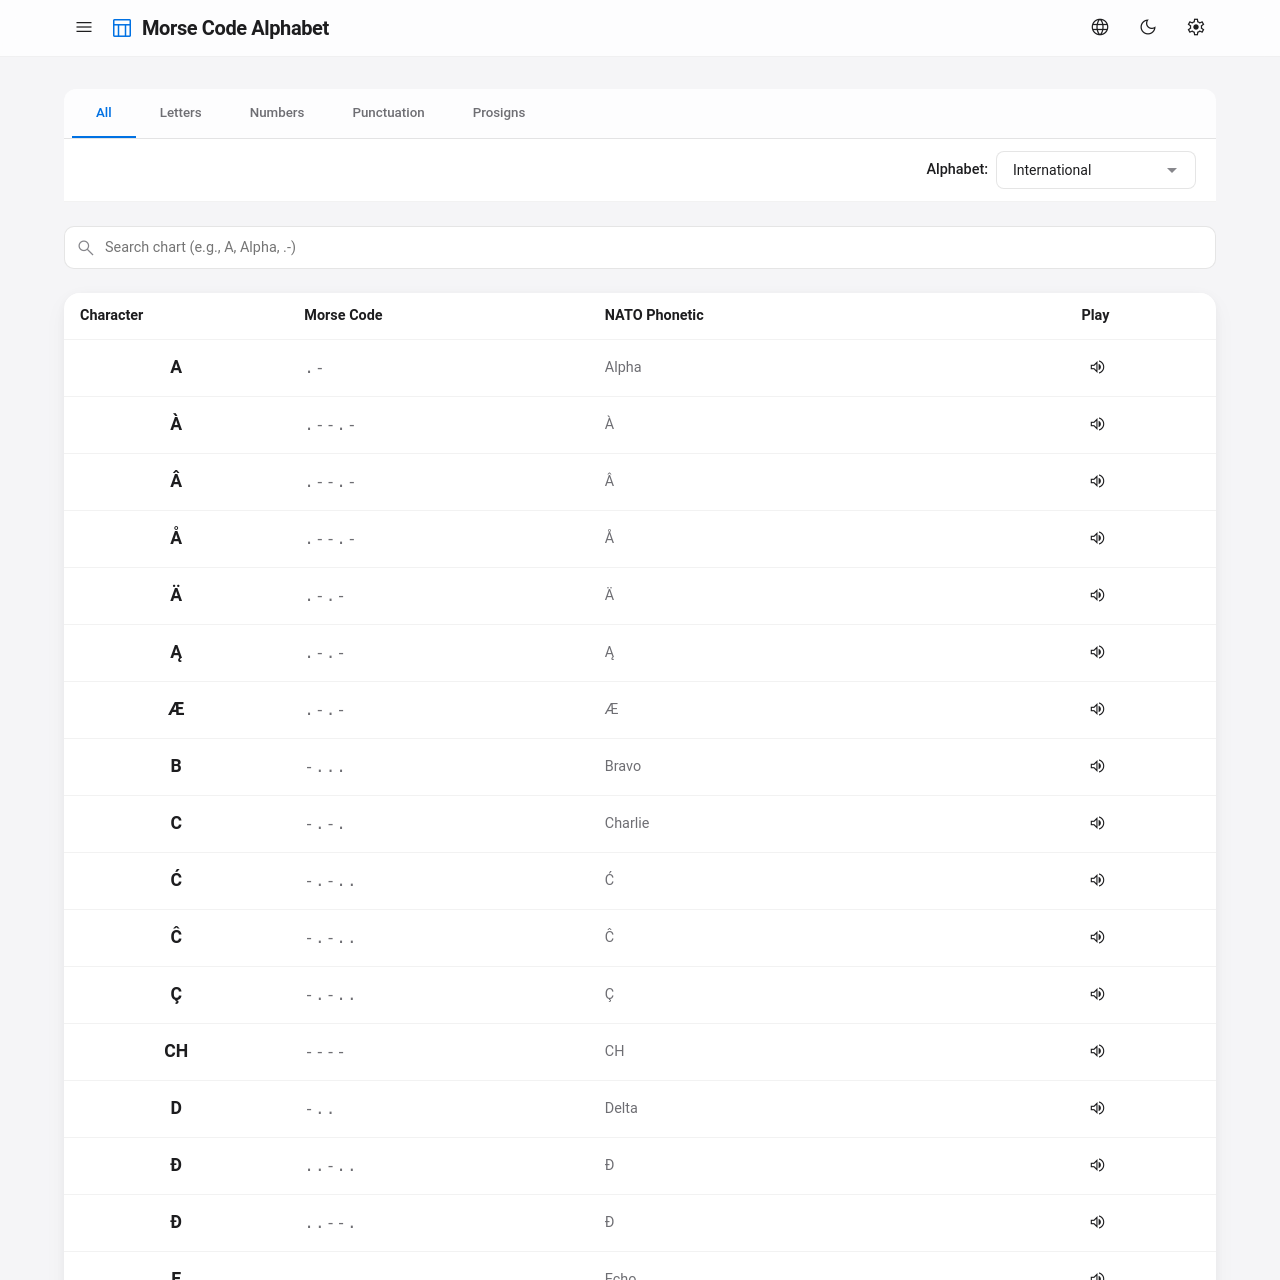Play the Morse sound for letter A
Screen dimensions: 1280x1280
tap(1097, 367)
